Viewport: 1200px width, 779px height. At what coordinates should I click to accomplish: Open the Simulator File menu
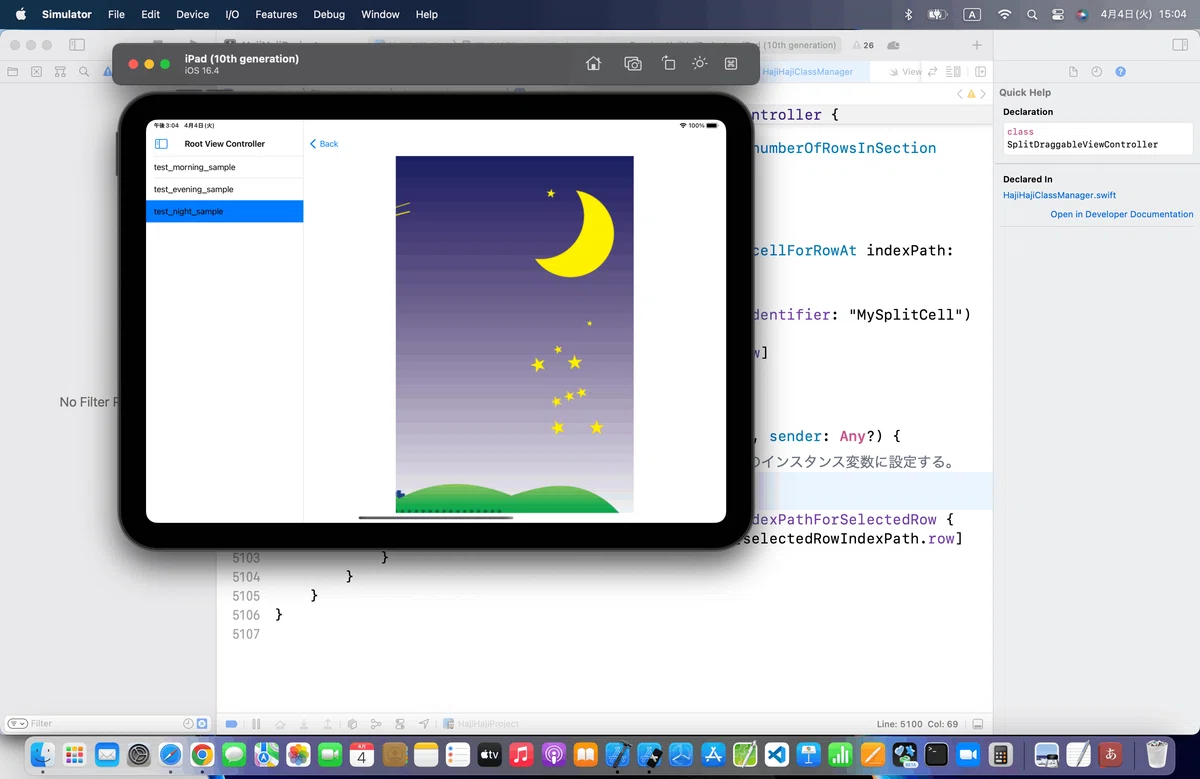pos(116,14)
